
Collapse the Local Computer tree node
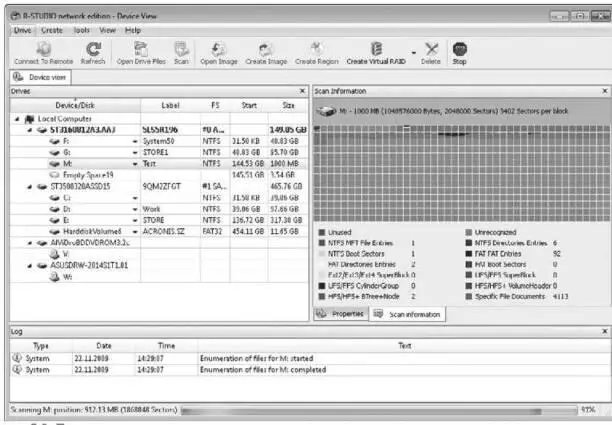pos(17,117)
